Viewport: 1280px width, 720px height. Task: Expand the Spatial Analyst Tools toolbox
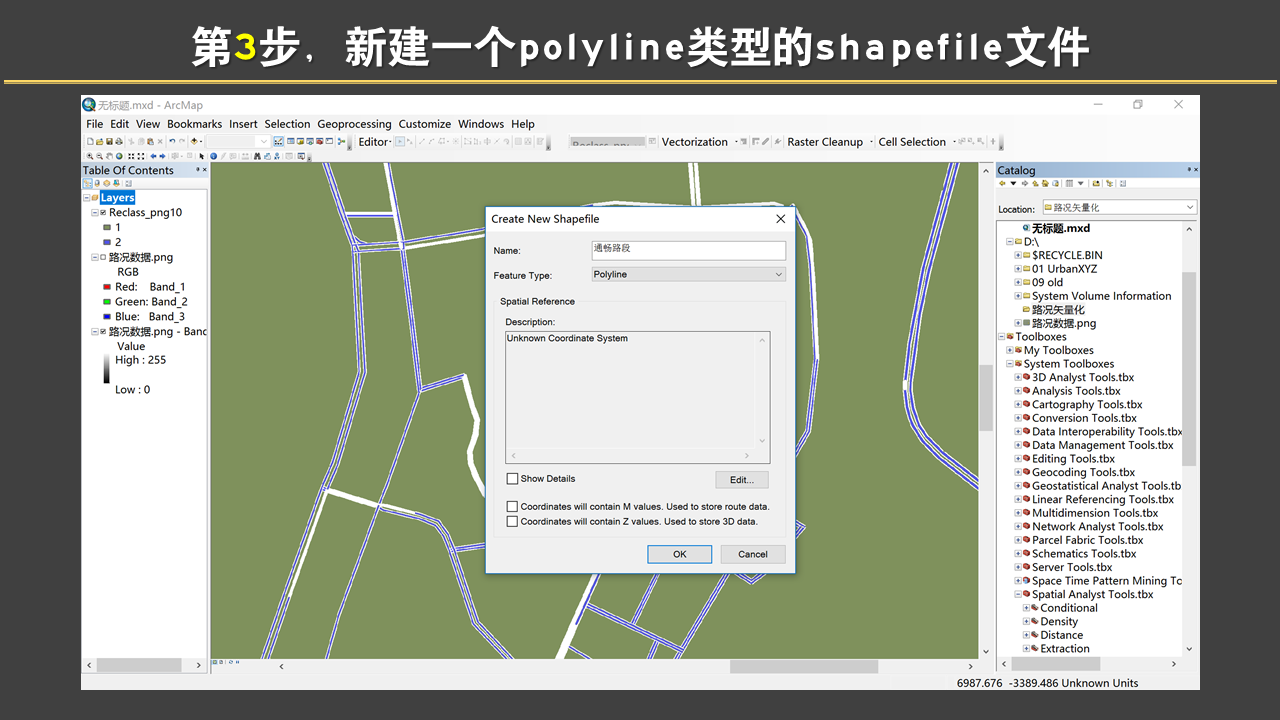tap(1020, 594)
